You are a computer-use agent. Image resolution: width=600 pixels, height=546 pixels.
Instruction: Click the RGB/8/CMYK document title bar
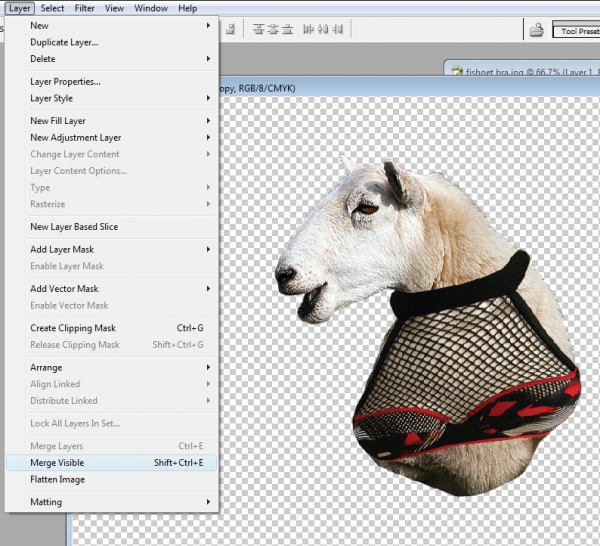click(409, 88)
